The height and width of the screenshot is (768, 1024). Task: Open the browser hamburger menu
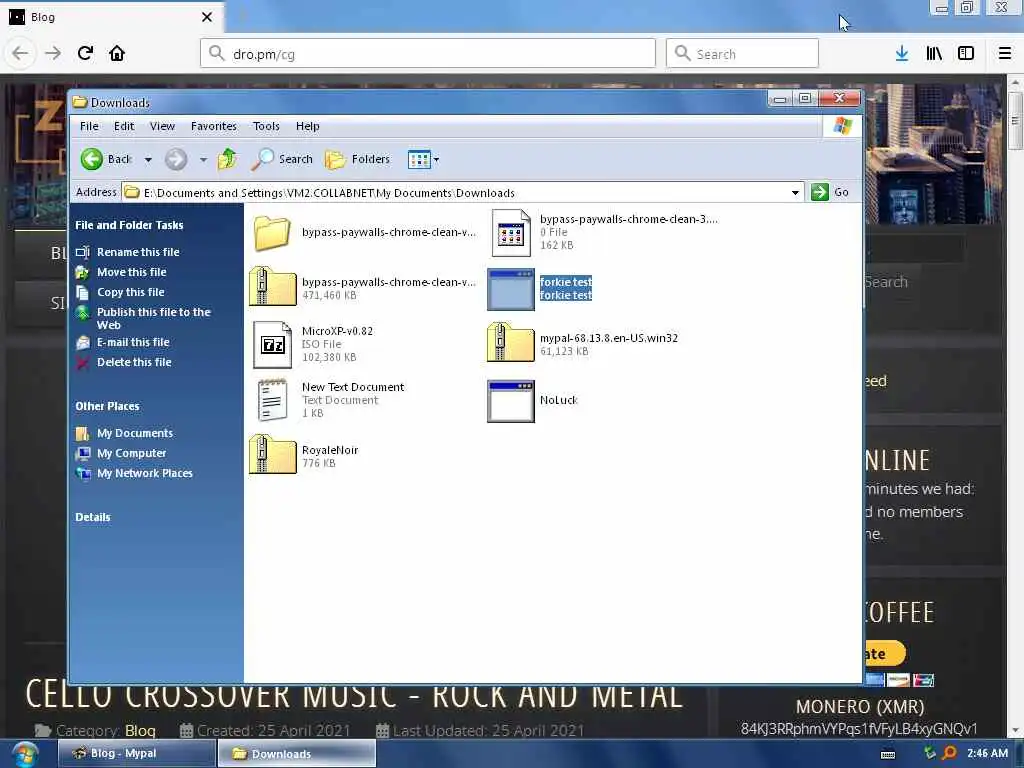point(1005,54)
